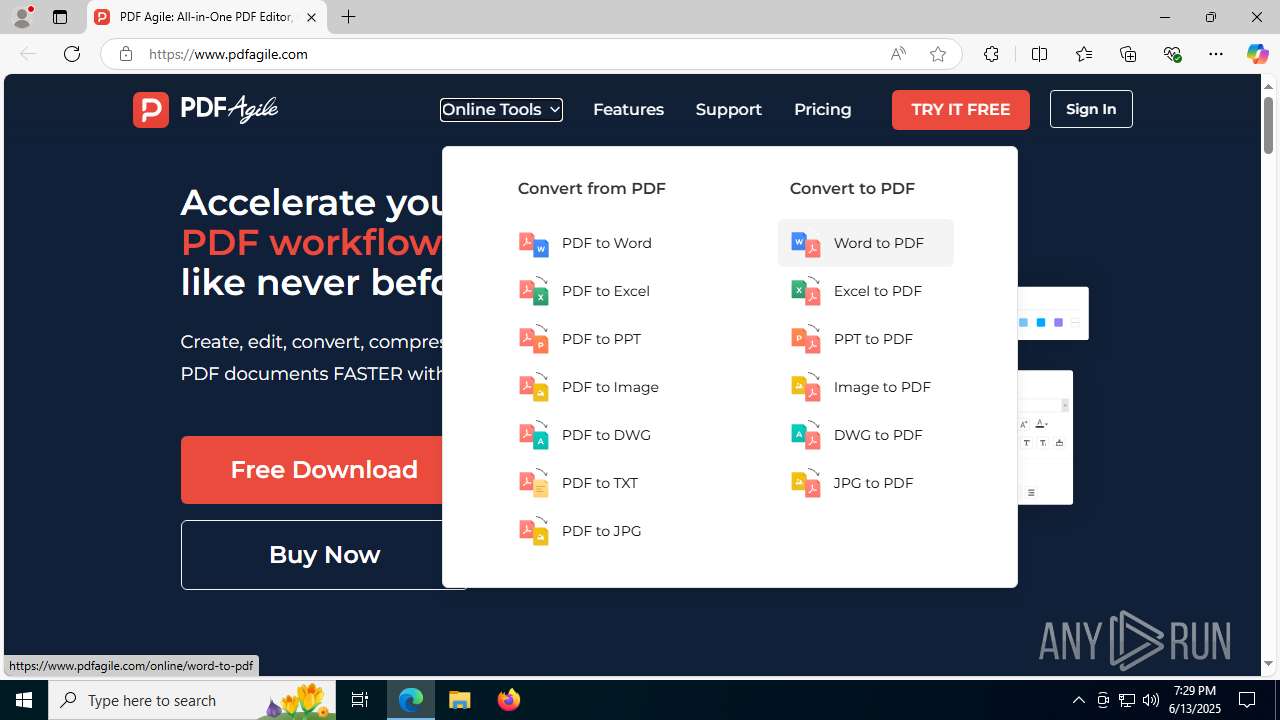The height and width of the screenshot is (720, 1280).
Task: Click the Excel to PDF file icon
Action: [806, 291]
